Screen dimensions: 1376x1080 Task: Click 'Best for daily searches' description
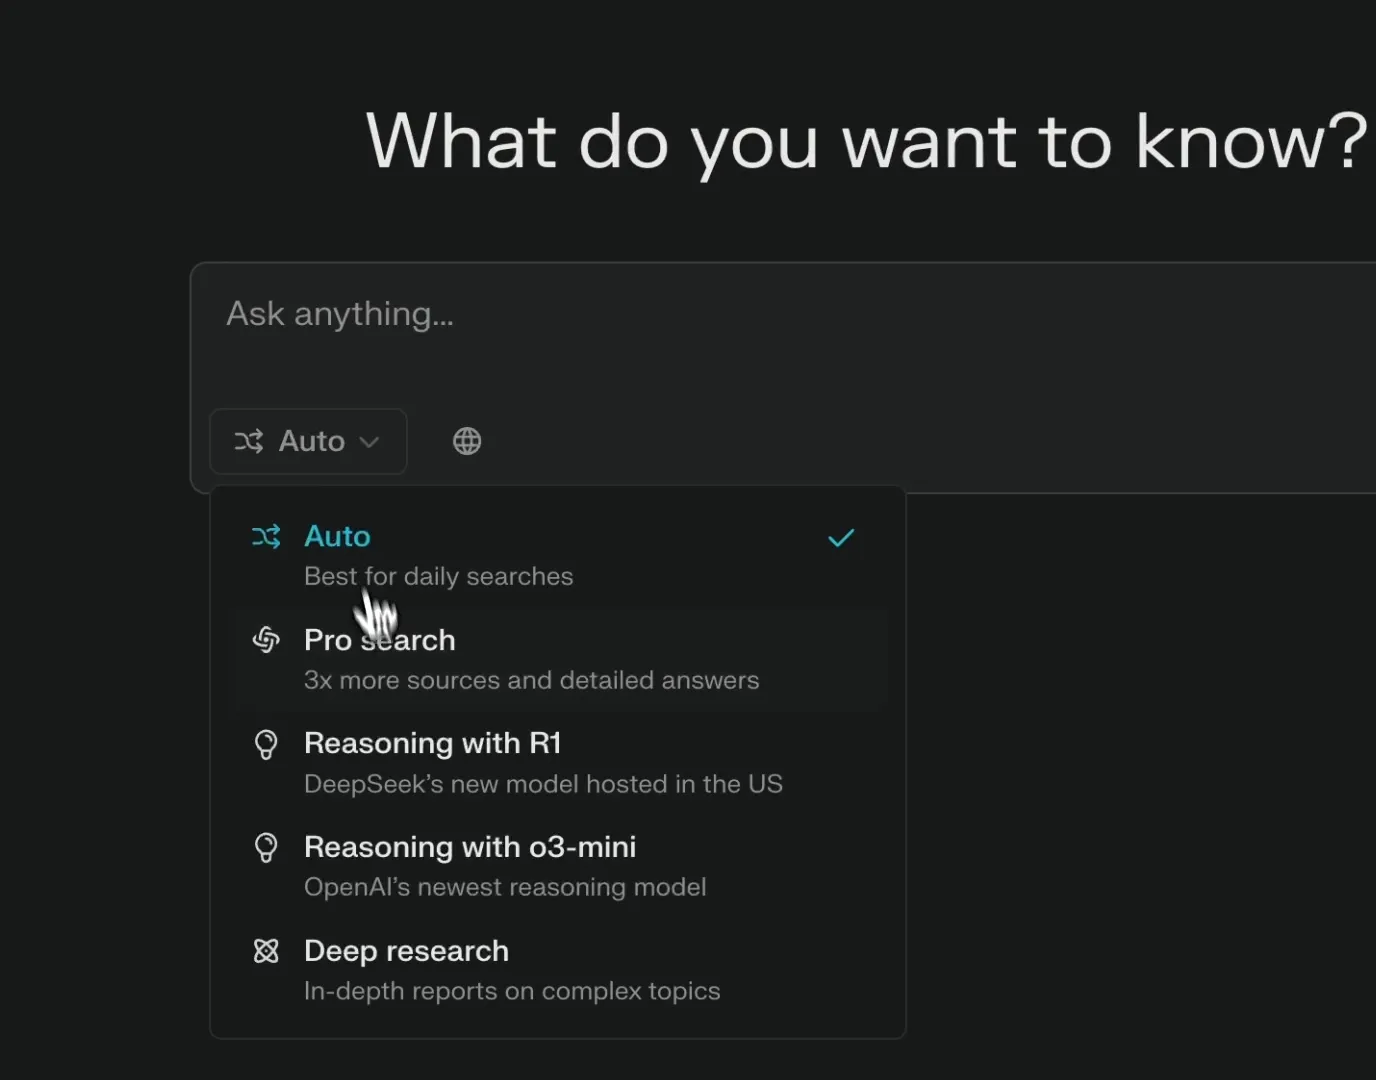tap(438, 577)
